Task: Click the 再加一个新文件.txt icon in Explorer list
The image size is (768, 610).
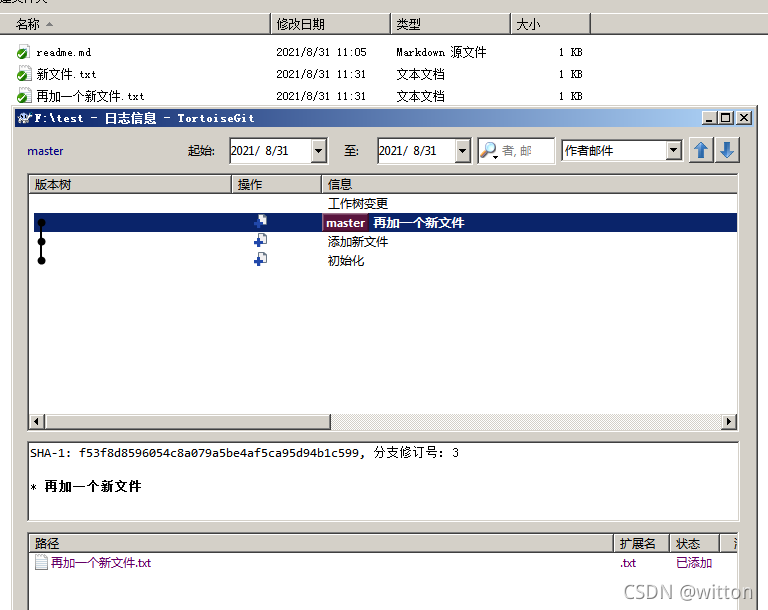Action: [x=23, y=96]
